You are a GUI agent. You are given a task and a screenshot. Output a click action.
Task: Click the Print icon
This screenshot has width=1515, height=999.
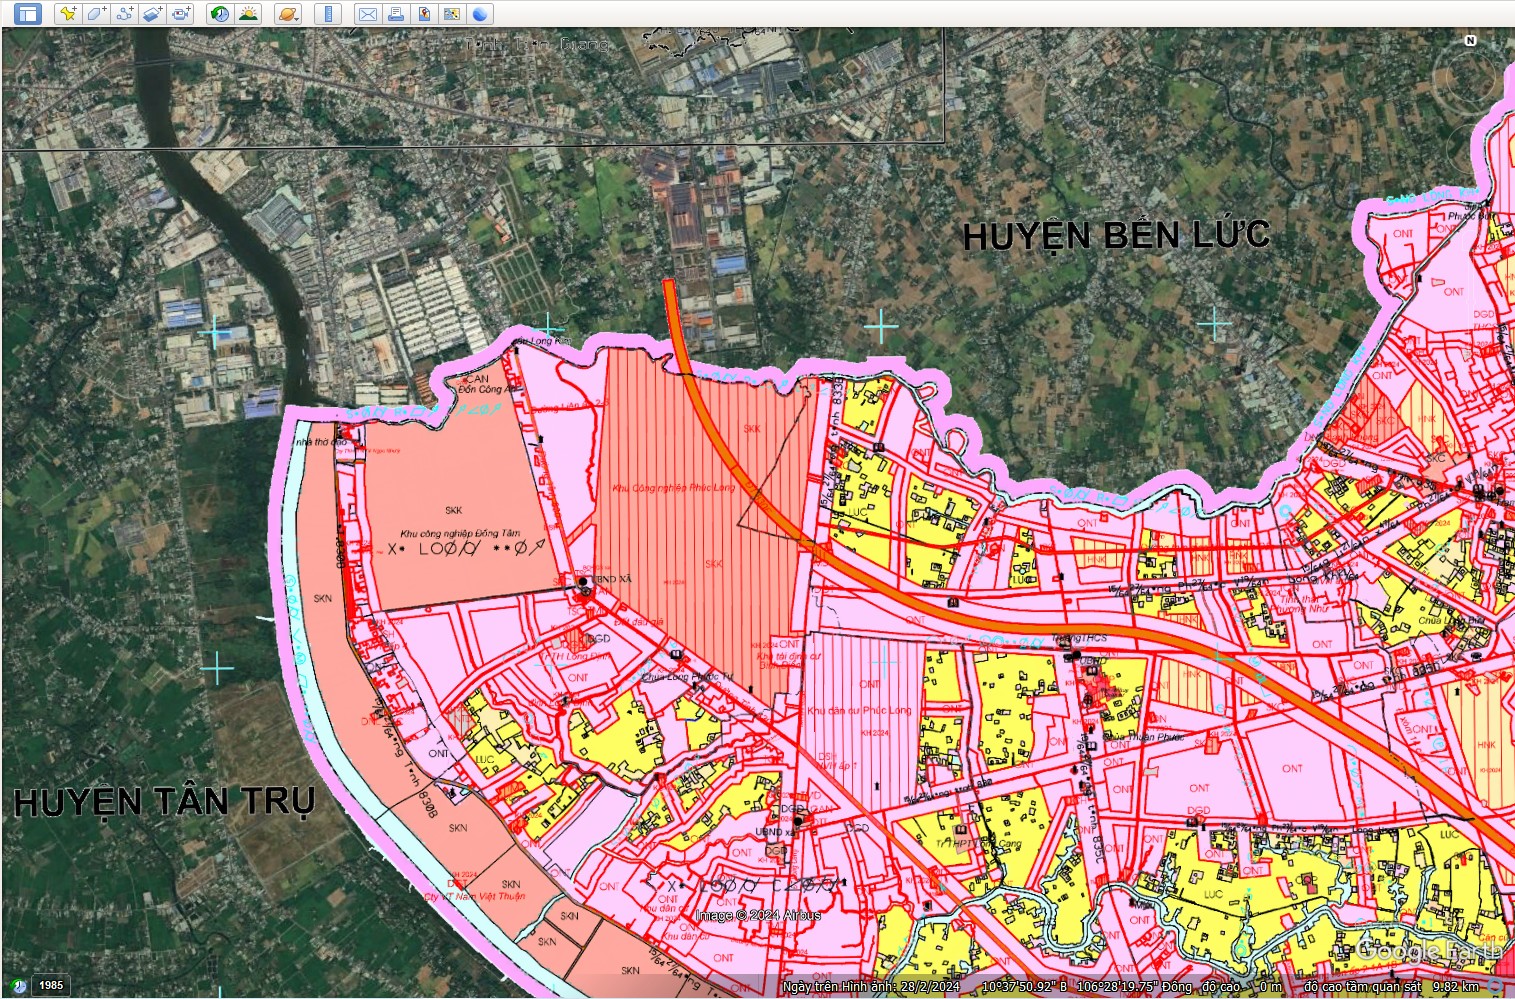(396, 14)
